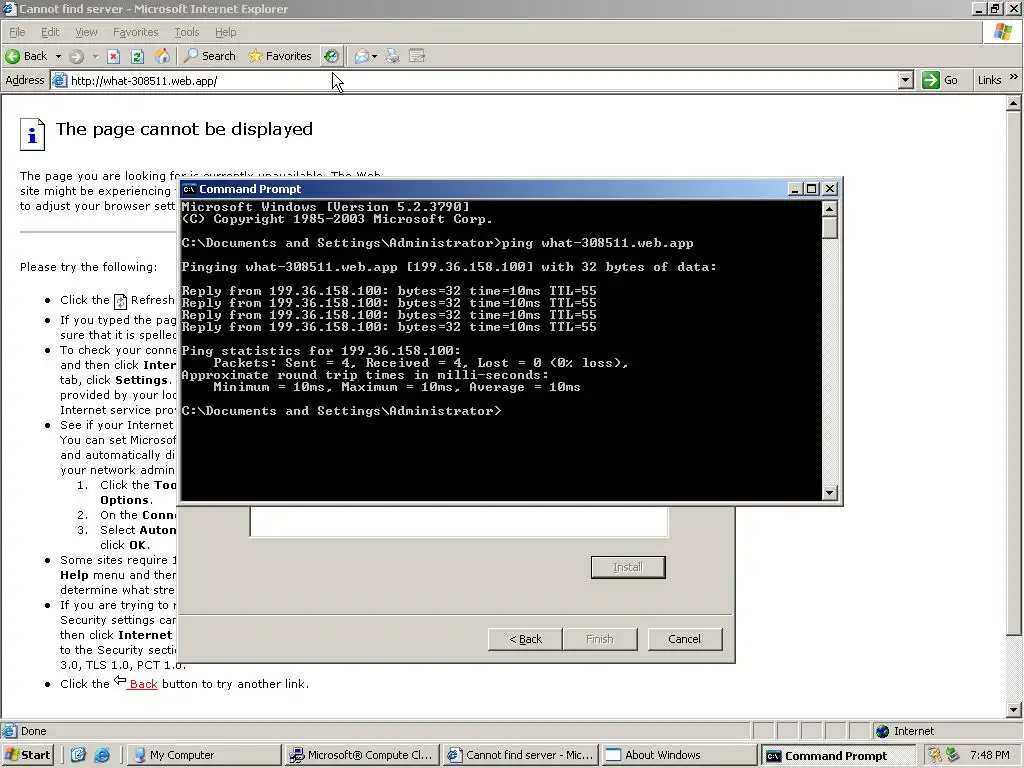
Task: Click the History icon in toolbar
Action: [331, 56]
